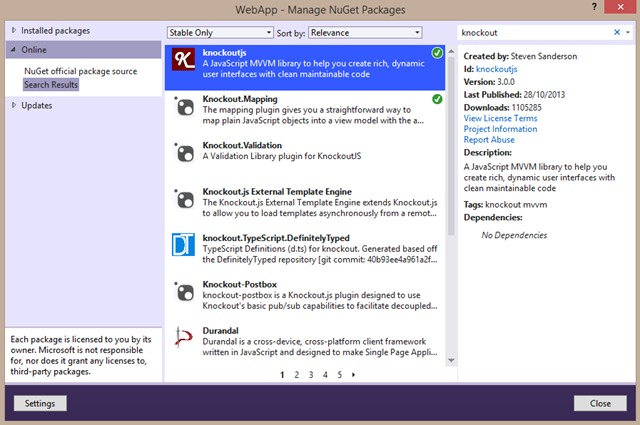Select Knockout.js External Template Engine title
The height and width of the screenshot is (425, 640).
[277, 191]
